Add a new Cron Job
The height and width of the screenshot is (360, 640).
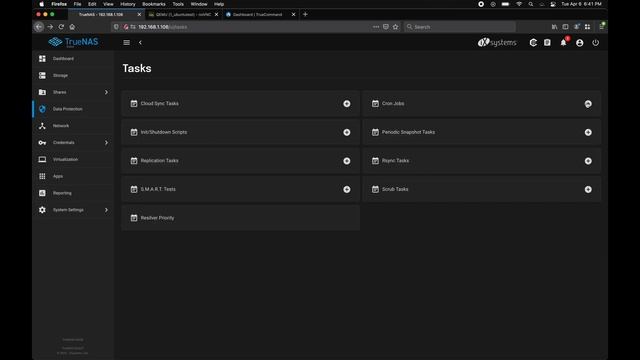(588, 104)
